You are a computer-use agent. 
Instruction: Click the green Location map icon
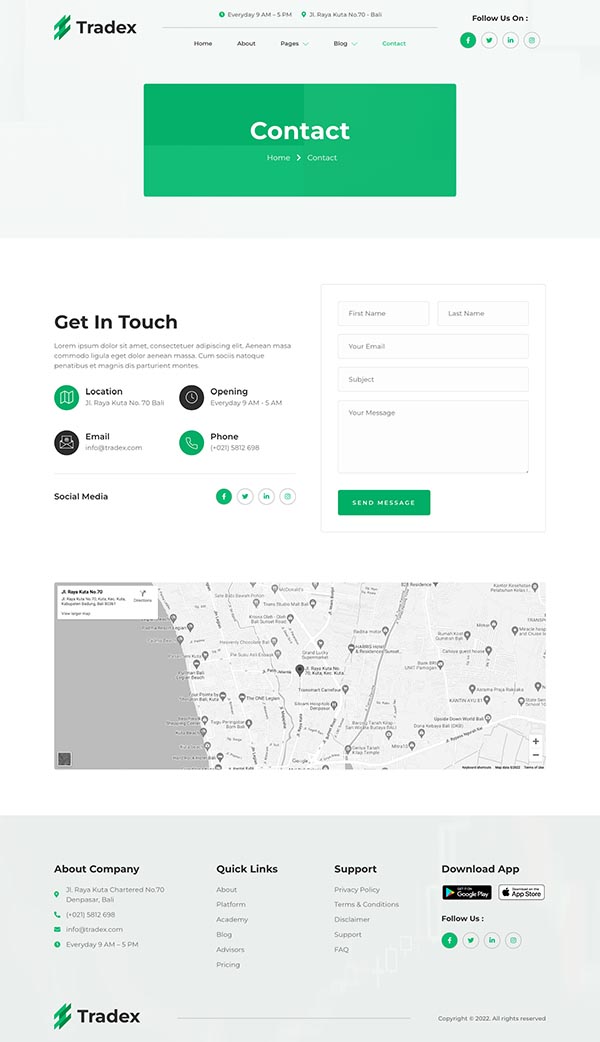coord(66,397)
